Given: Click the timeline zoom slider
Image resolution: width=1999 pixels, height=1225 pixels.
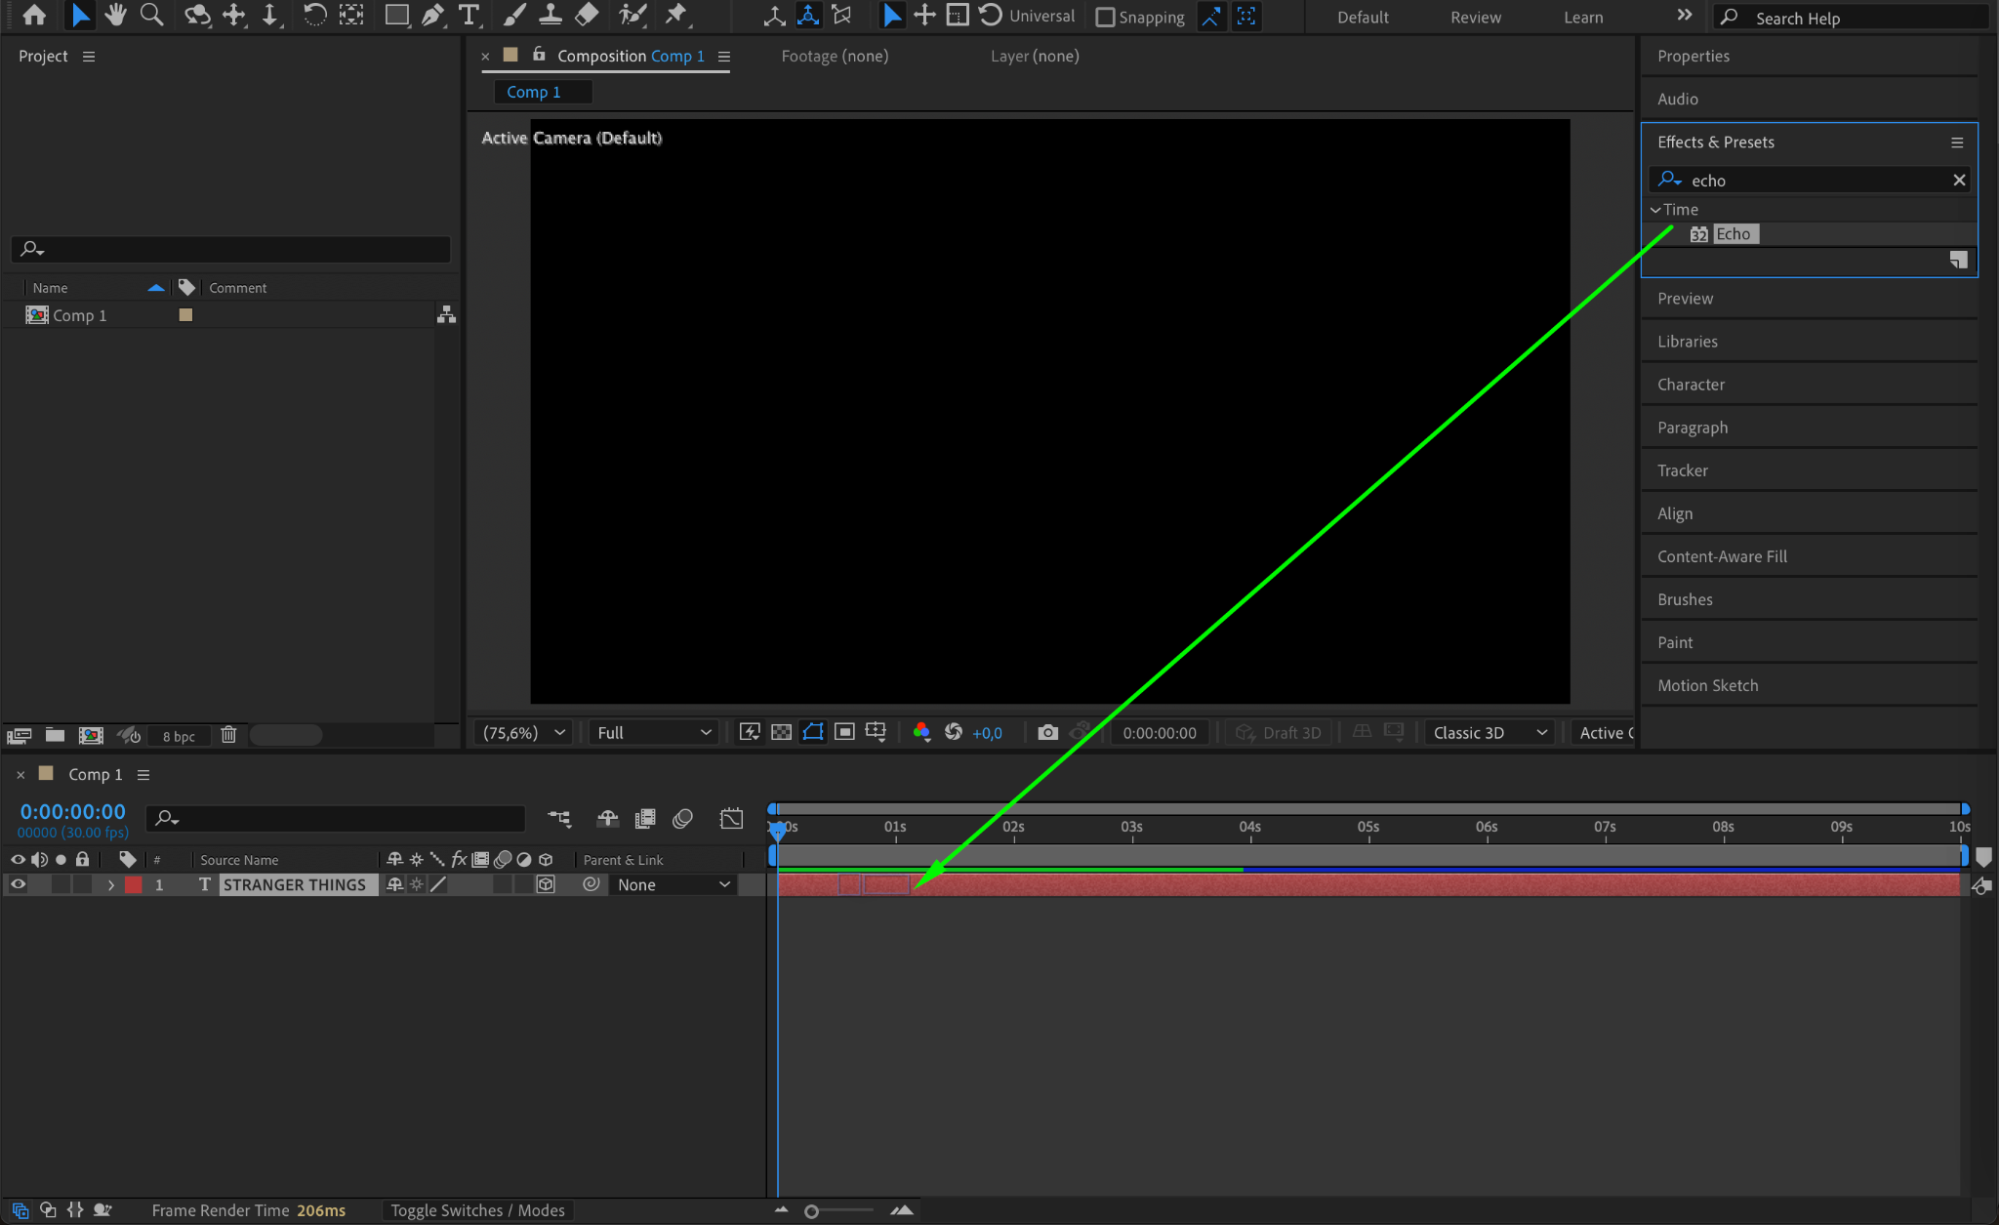Looking at the screenshot, I should click(x=812, y=1211).
